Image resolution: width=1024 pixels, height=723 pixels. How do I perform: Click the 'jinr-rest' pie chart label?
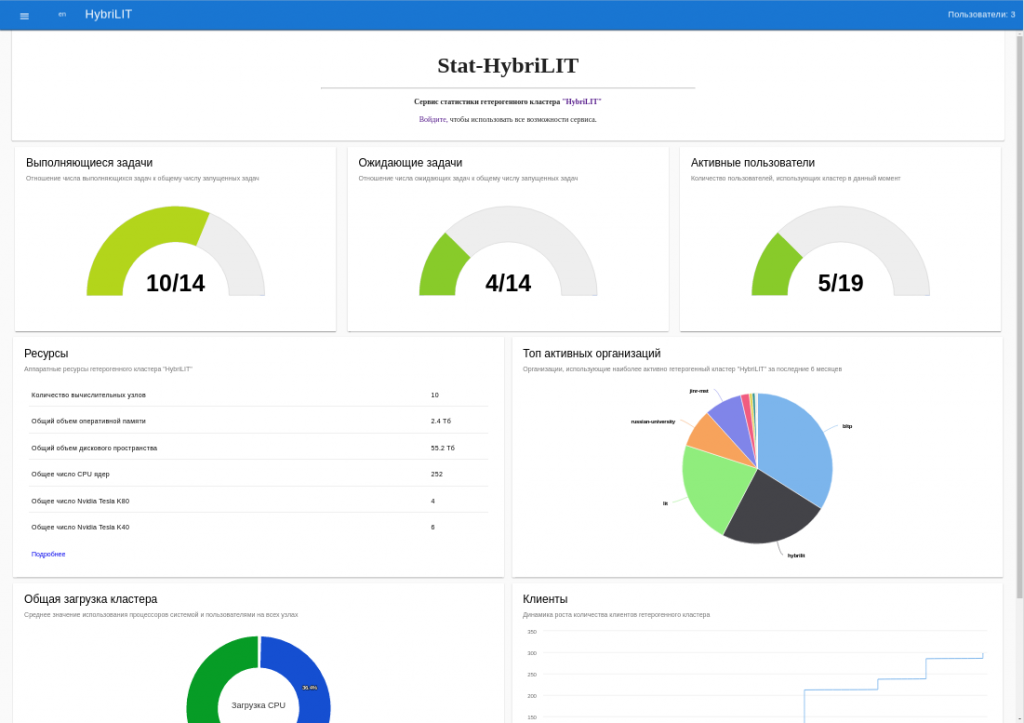click(x=699, y=391)
